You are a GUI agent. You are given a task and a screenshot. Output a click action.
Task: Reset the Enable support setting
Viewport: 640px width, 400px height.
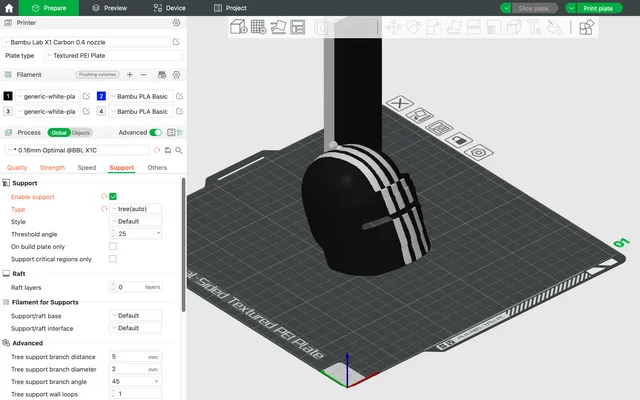[x=104, y=196]
